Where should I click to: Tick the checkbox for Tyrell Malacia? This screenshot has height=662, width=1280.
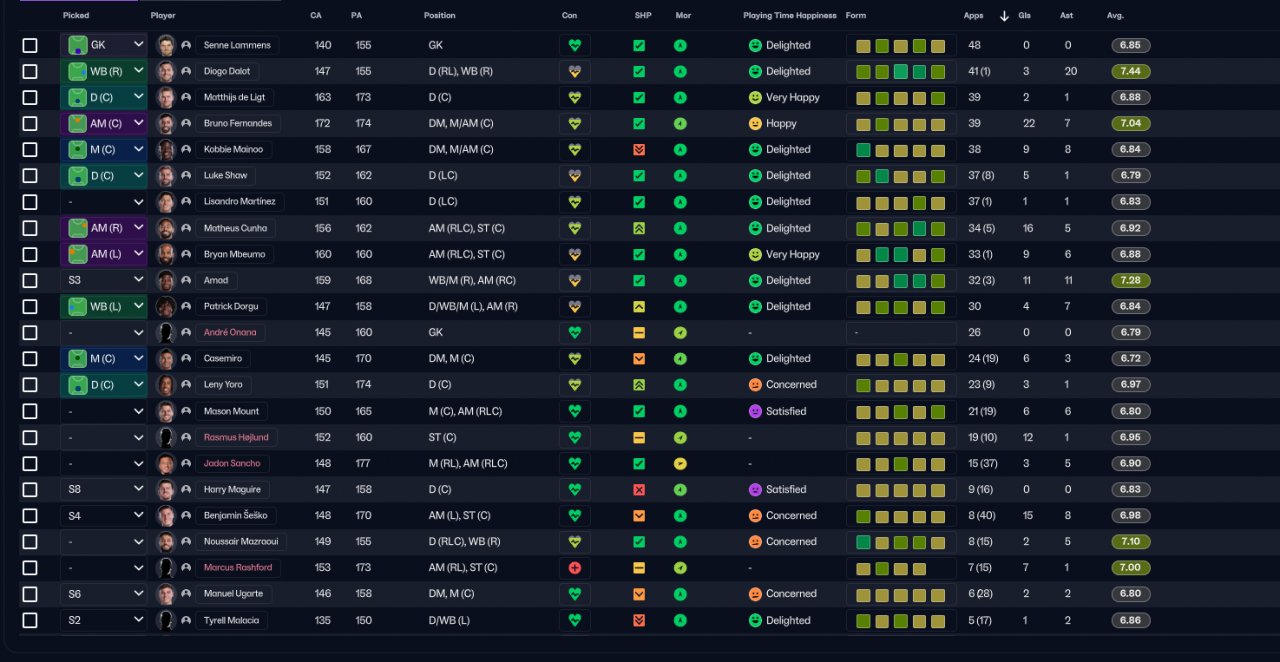[30, 620]
